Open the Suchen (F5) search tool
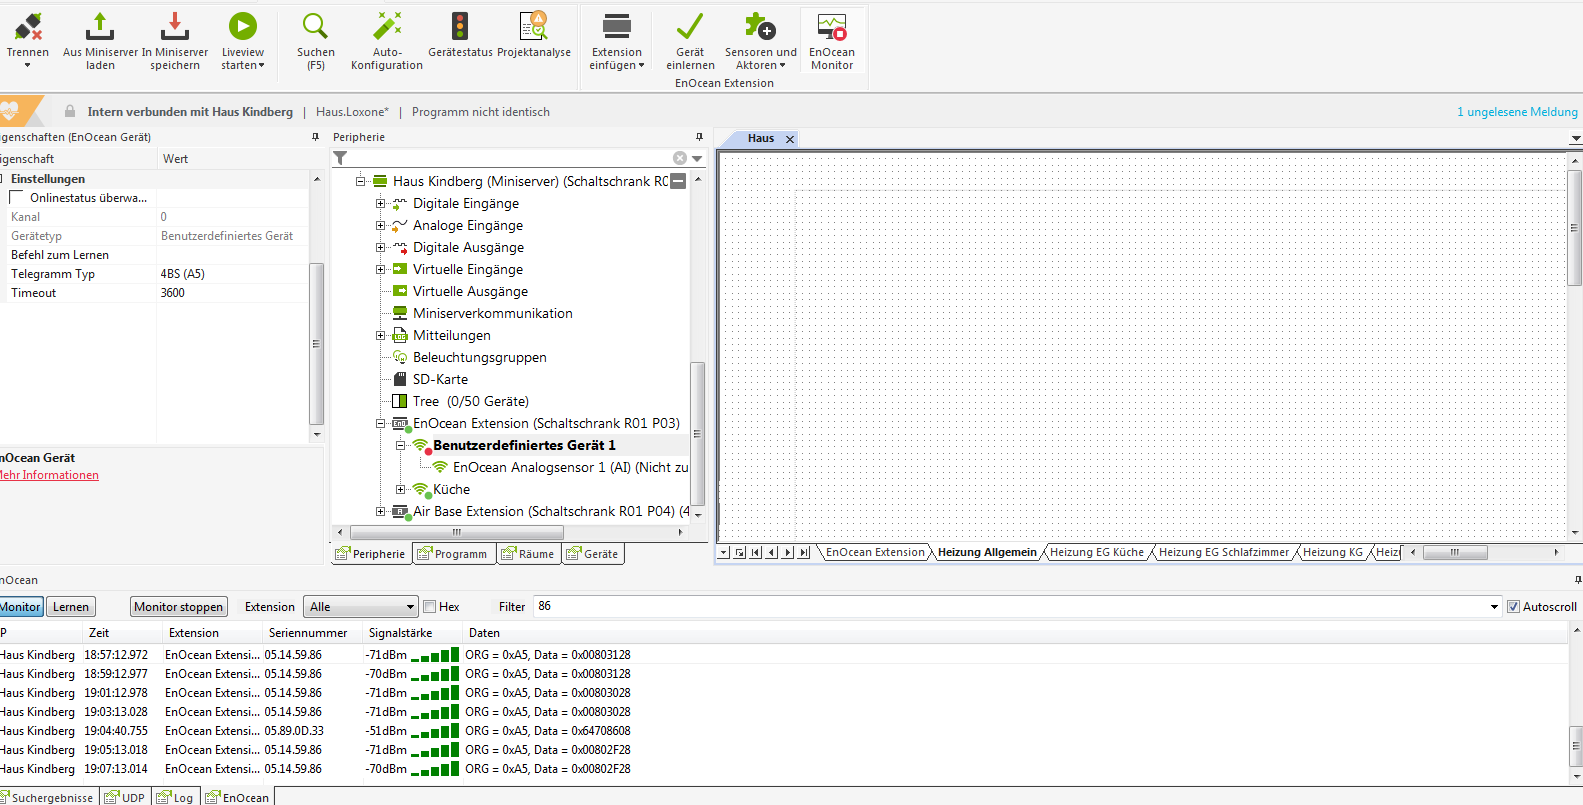1583x805 pixels. pyautogui.click(x=315, y=27)
